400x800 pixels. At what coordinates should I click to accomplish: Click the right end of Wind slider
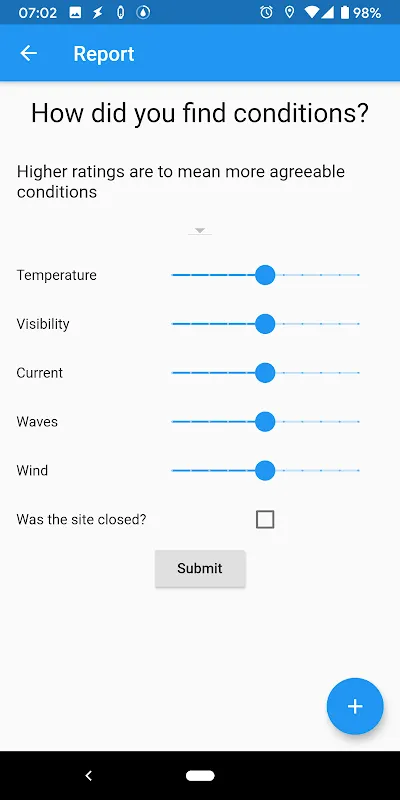point(358,470)
